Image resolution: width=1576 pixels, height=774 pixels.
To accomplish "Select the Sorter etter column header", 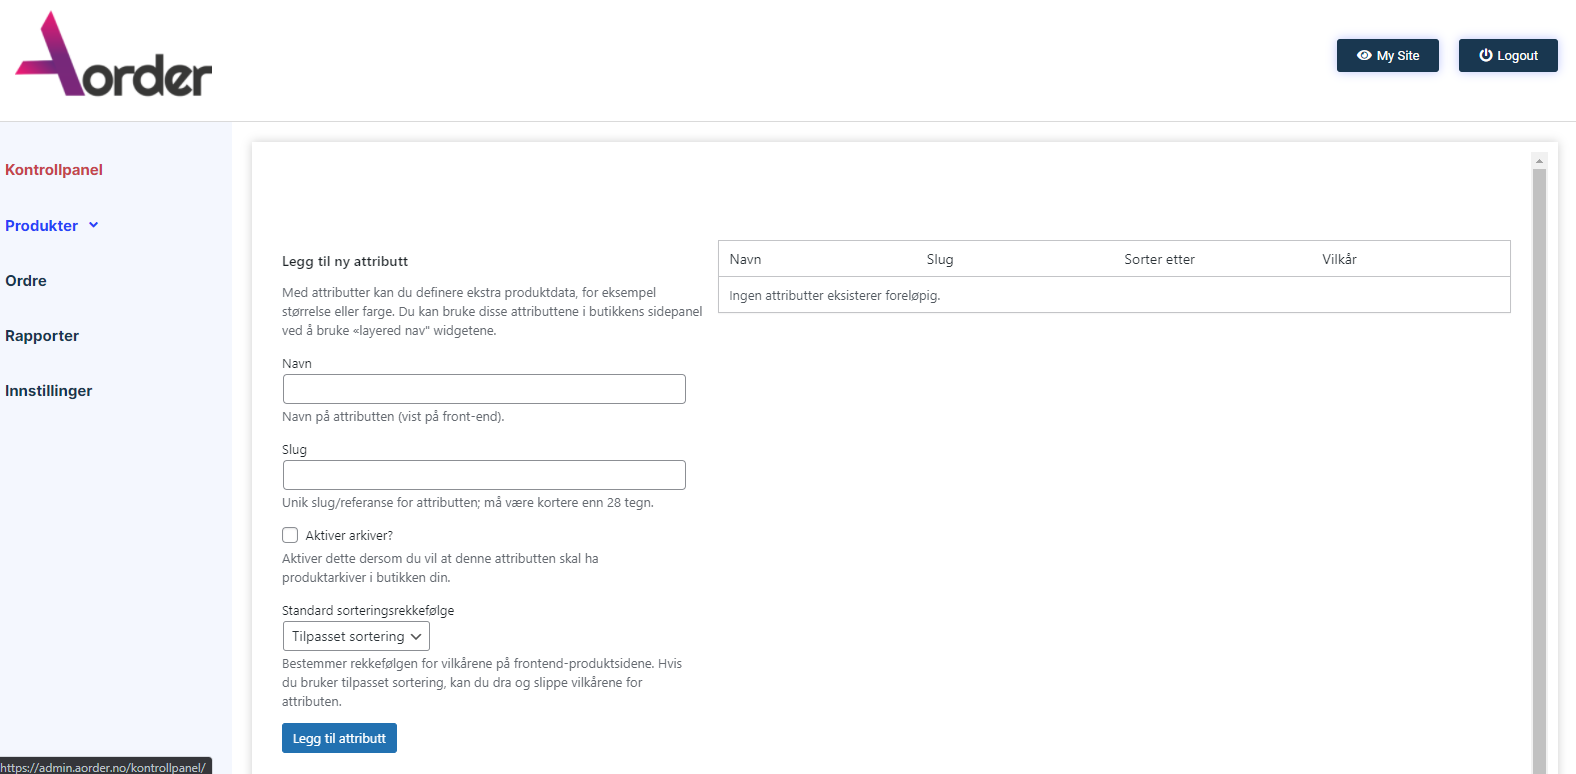I will tap(1159, 259).
